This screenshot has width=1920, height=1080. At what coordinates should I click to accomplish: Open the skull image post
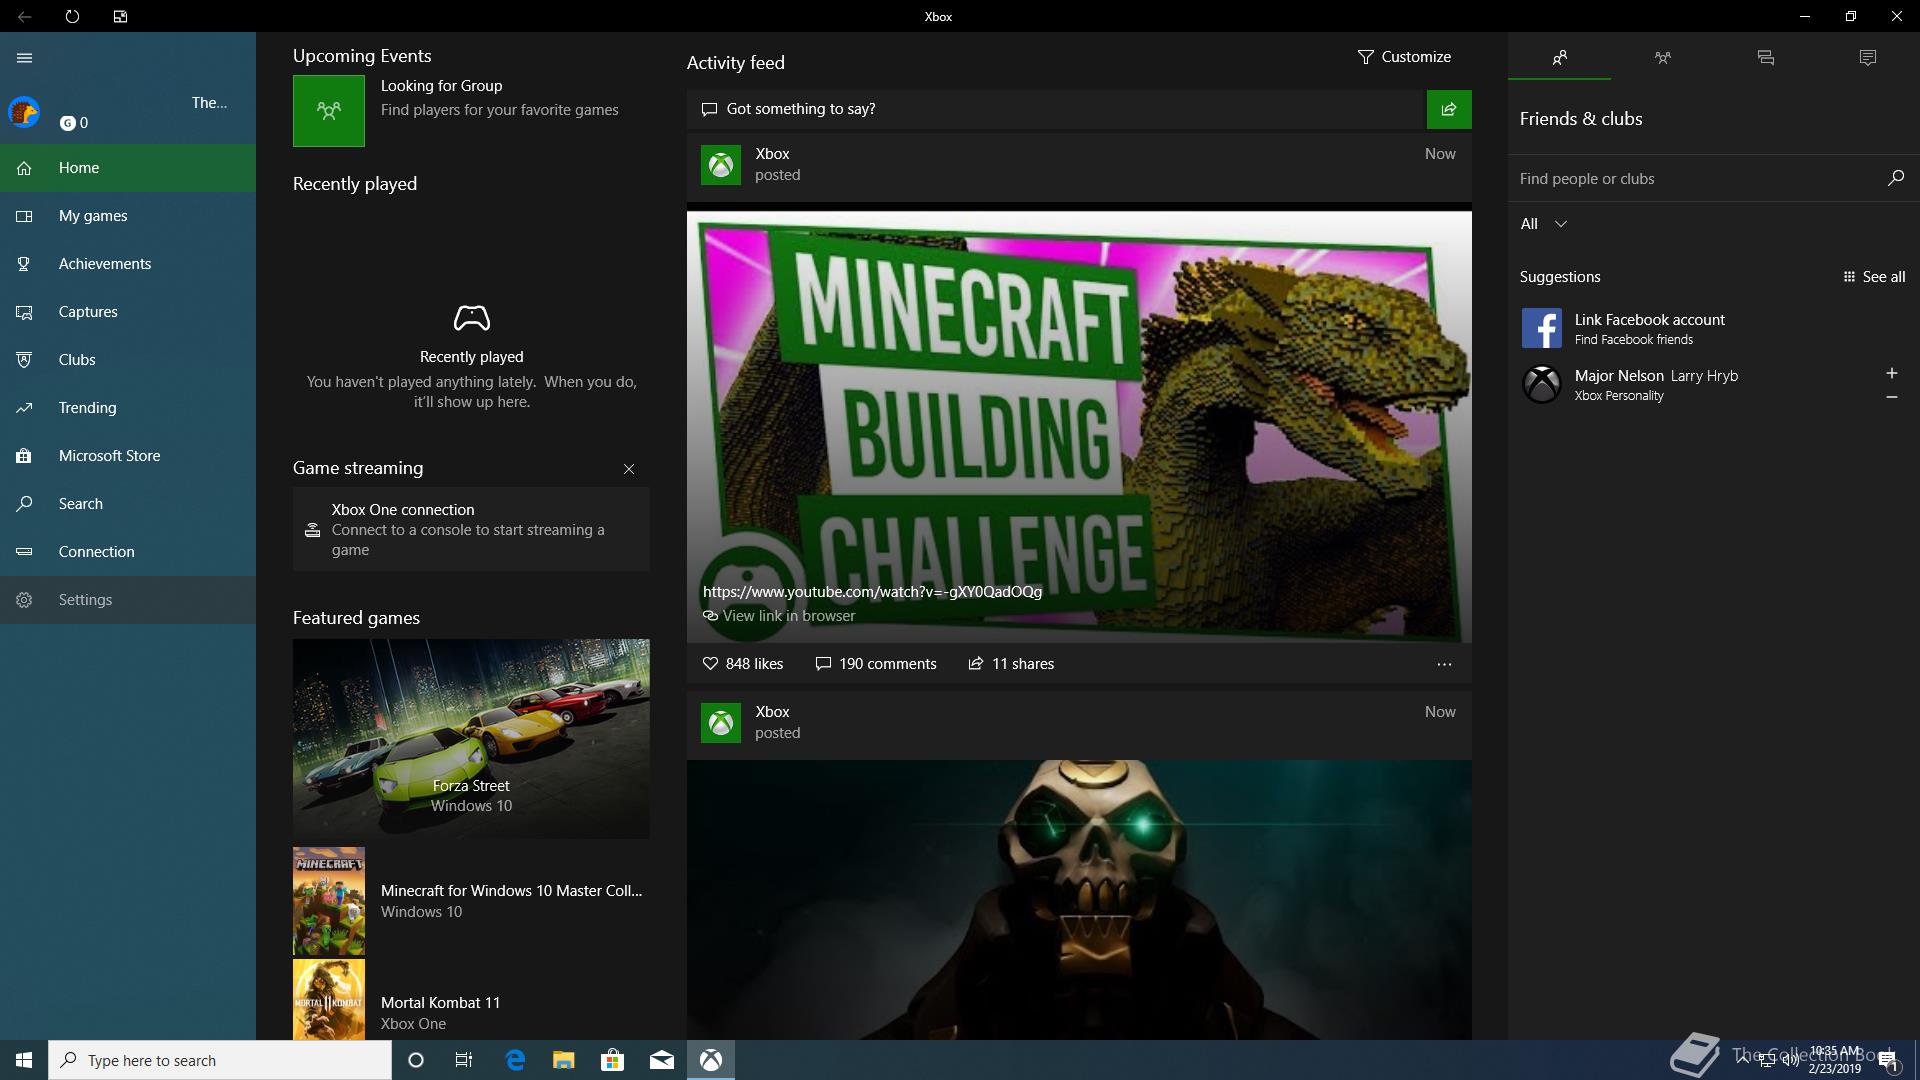(x=1079, y=900)
